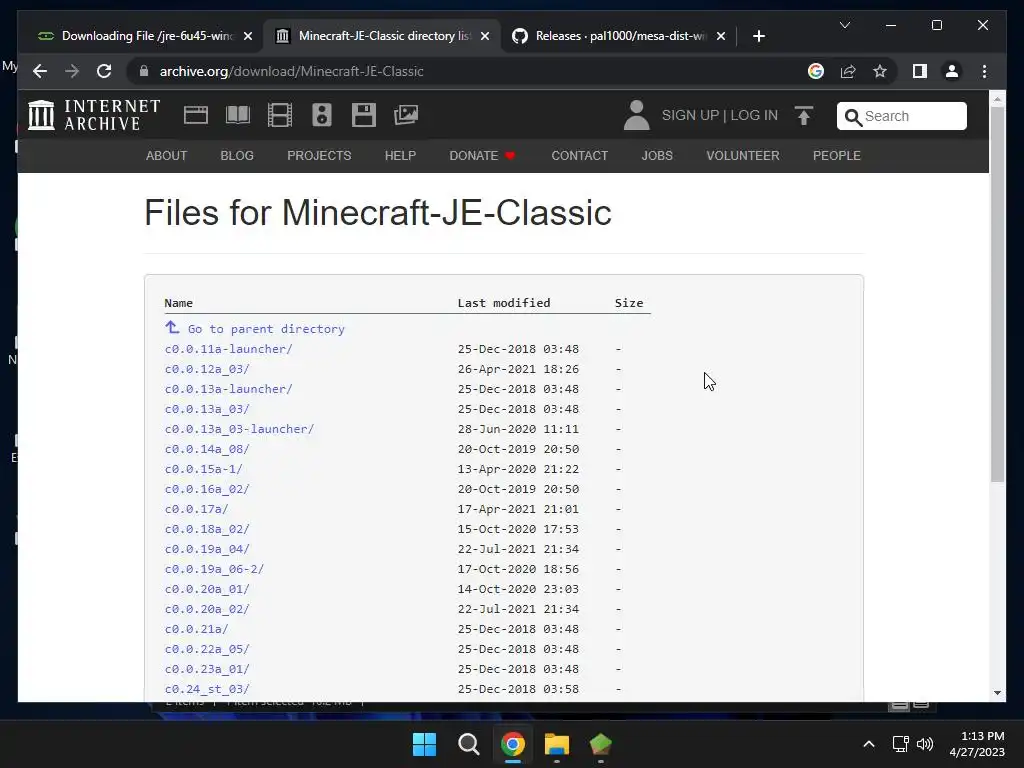1024x768 pixels.
Task: Click the share page icon
Action: point(848,71)
